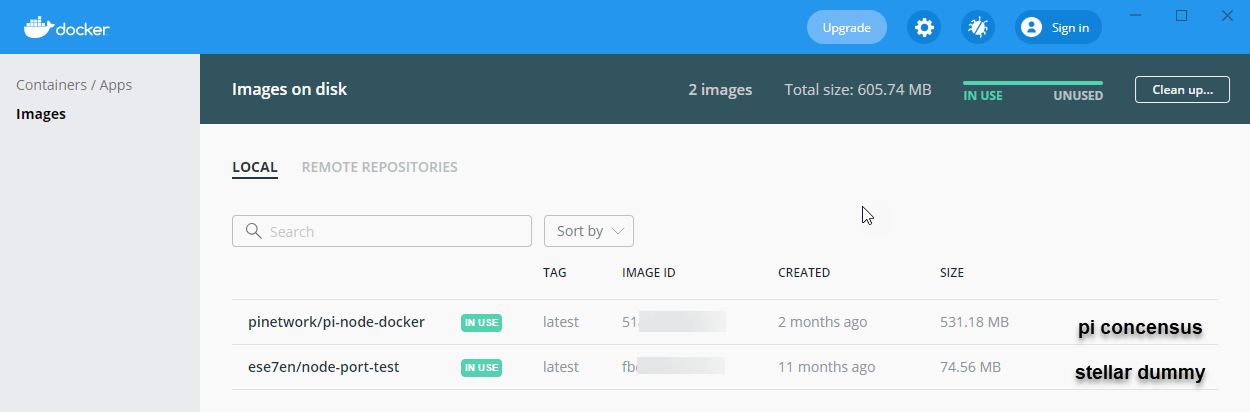
Task: Click IN USE badge for pinetwork/pi-node-docker
Action: (481, 323)
